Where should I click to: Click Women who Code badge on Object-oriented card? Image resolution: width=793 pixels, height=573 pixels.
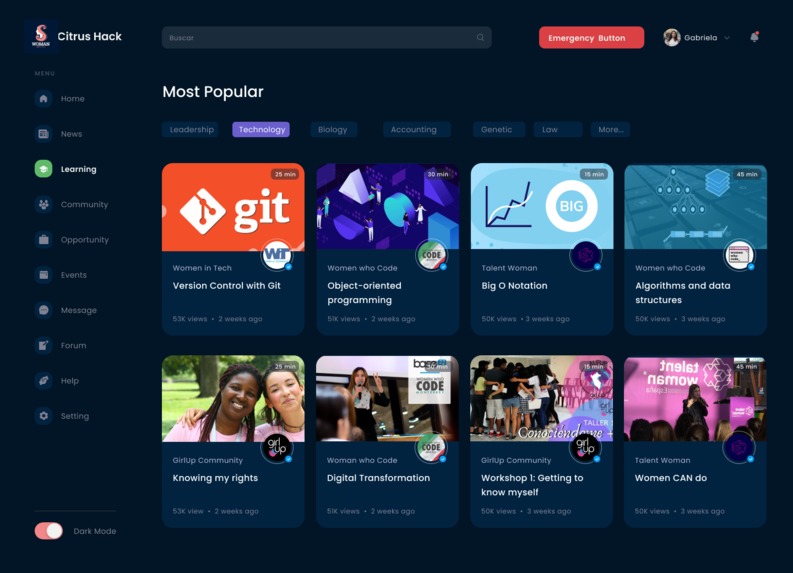pyautogui.click(x=431, y=254)
